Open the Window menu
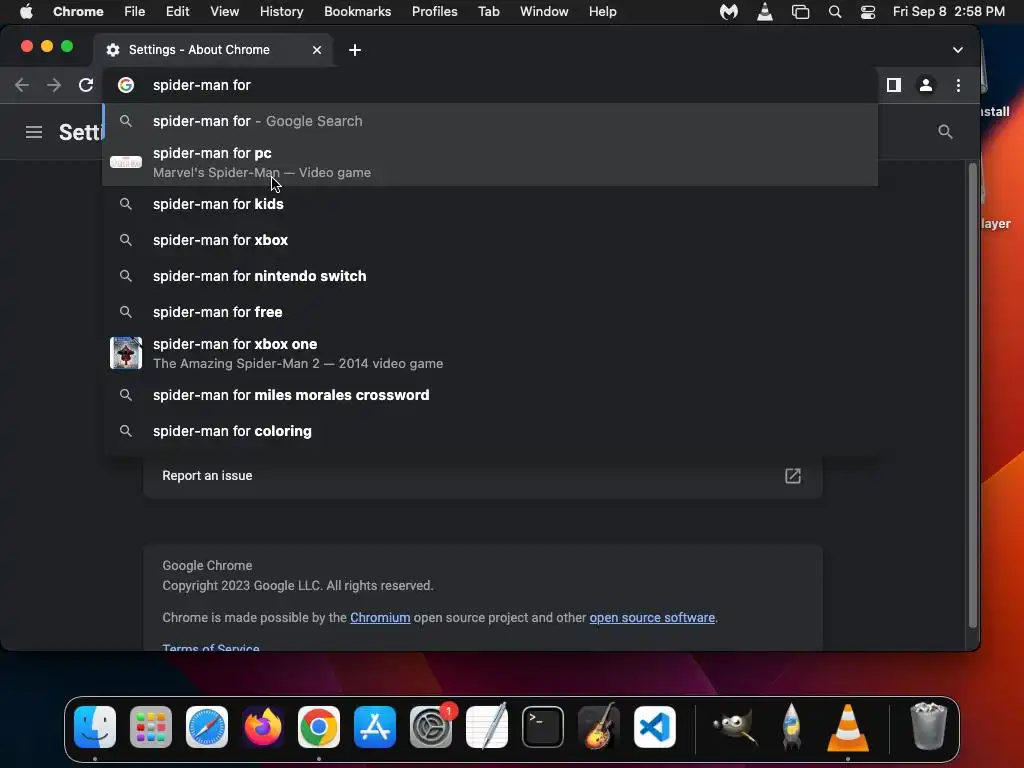Image resolution: width=1024 pixels, height=768 pixels. [544, 12]
